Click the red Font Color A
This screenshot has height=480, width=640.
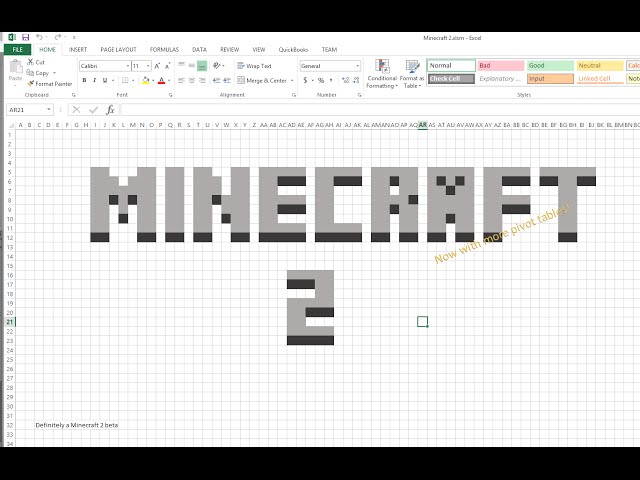[x=161, y=80]
